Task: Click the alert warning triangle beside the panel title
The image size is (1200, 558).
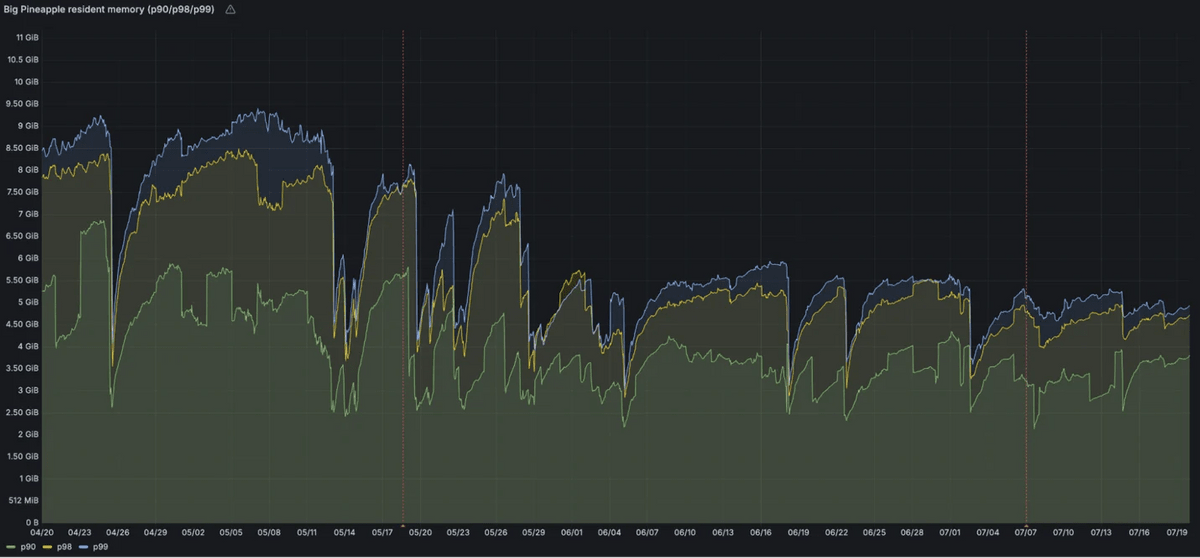Action: (x=231, y=9)
